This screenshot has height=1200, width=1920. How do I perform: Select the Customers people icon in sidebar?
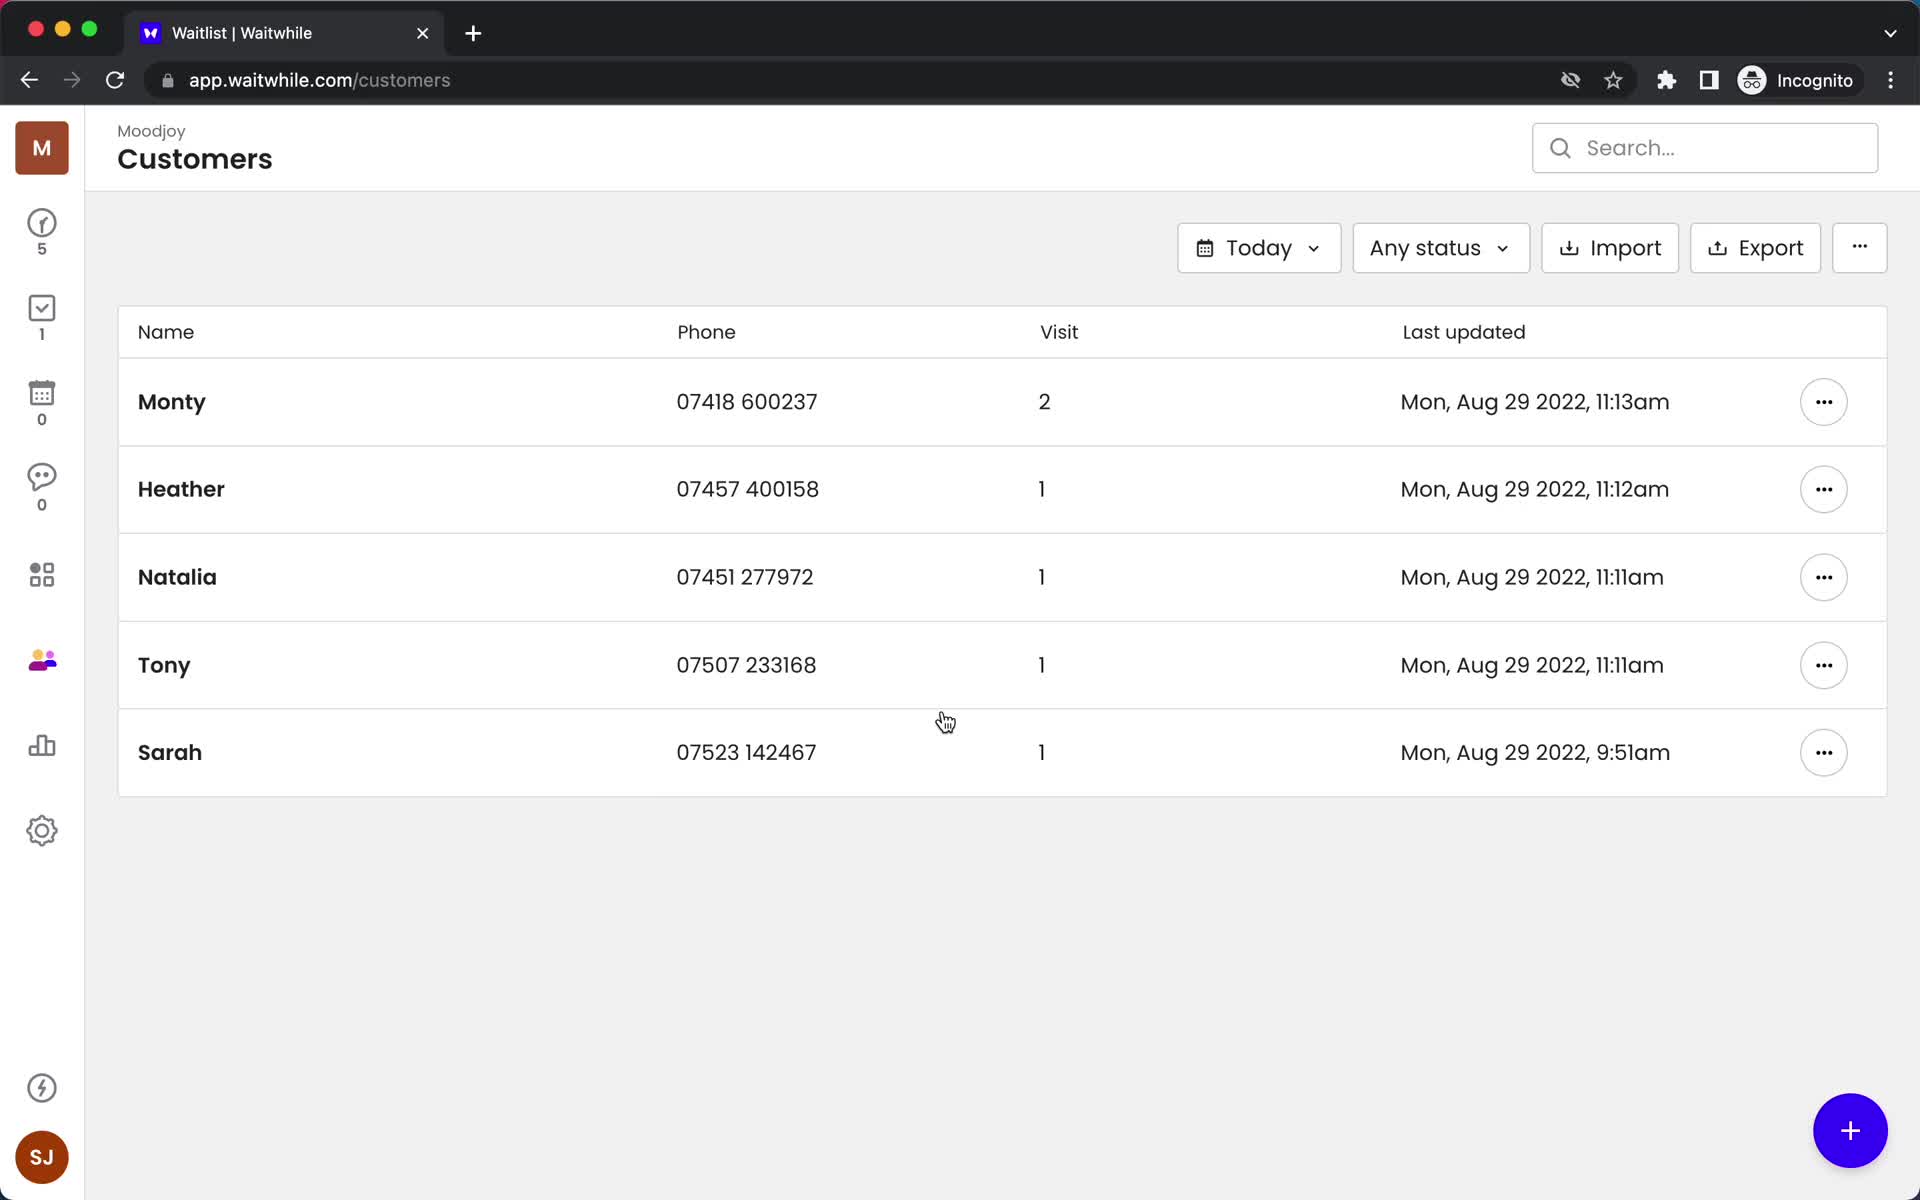tap(42, 660)
